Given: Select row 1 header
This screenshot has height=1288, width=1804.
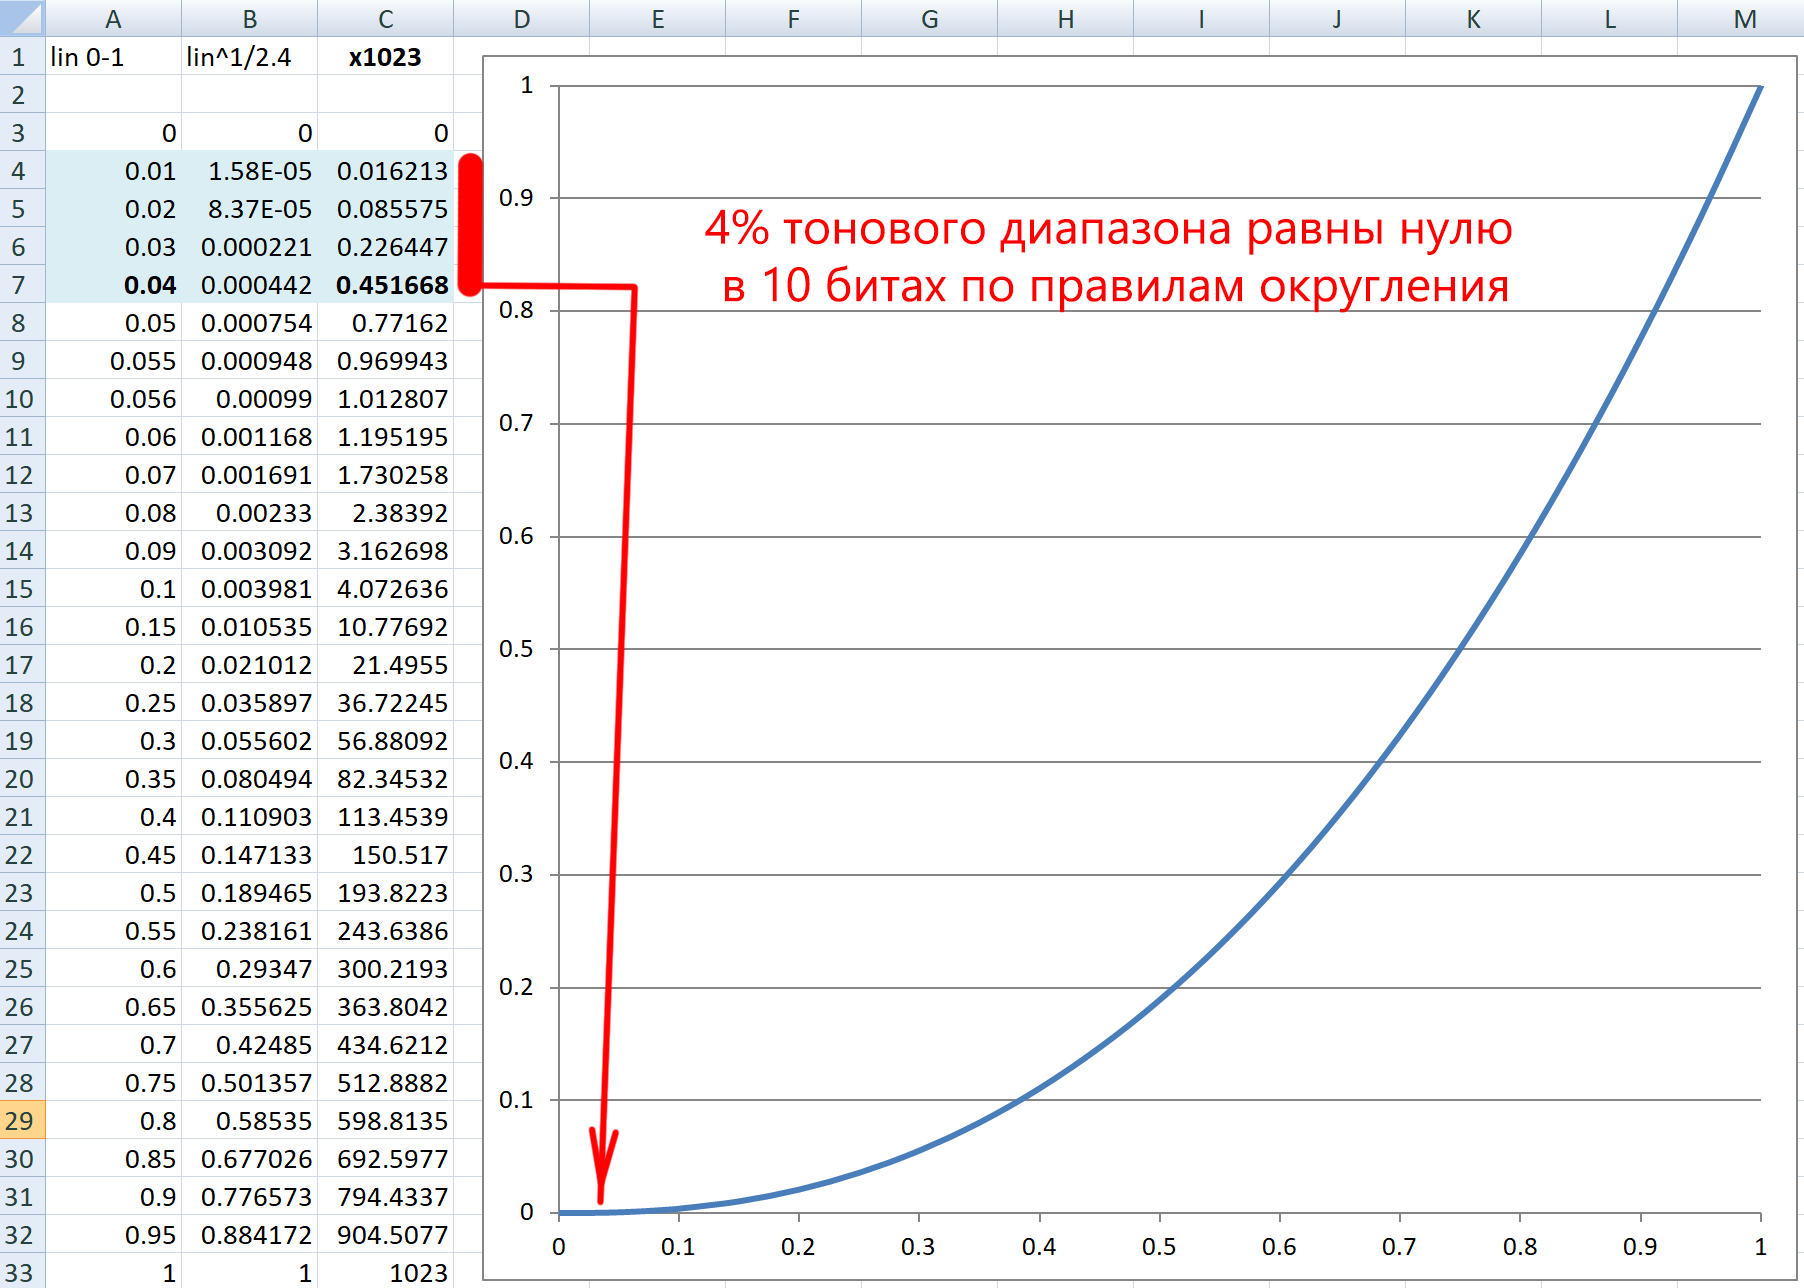Looking at the screenshot, I should point(20,57).
